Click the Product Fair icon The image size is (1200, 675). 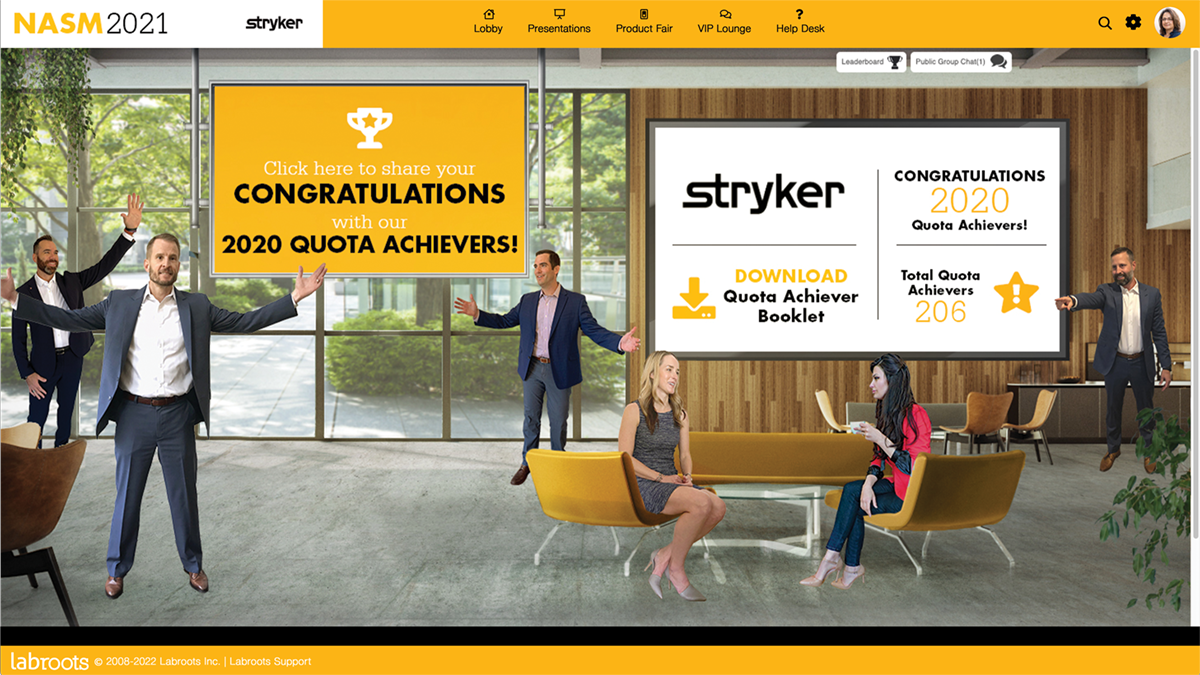pos(644,14)
